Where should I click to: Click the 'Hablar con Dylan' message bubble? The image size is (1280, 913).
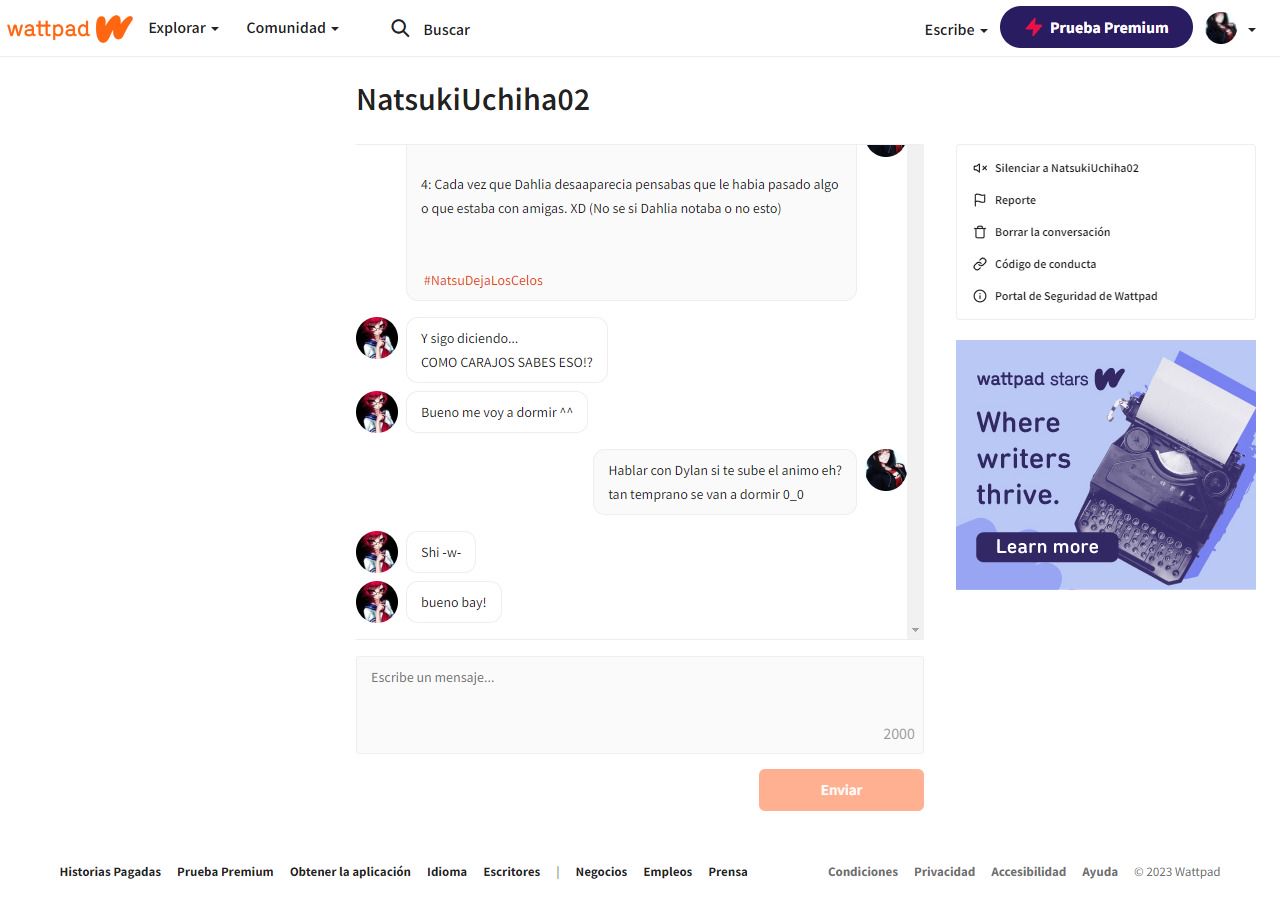coord(725,482)
